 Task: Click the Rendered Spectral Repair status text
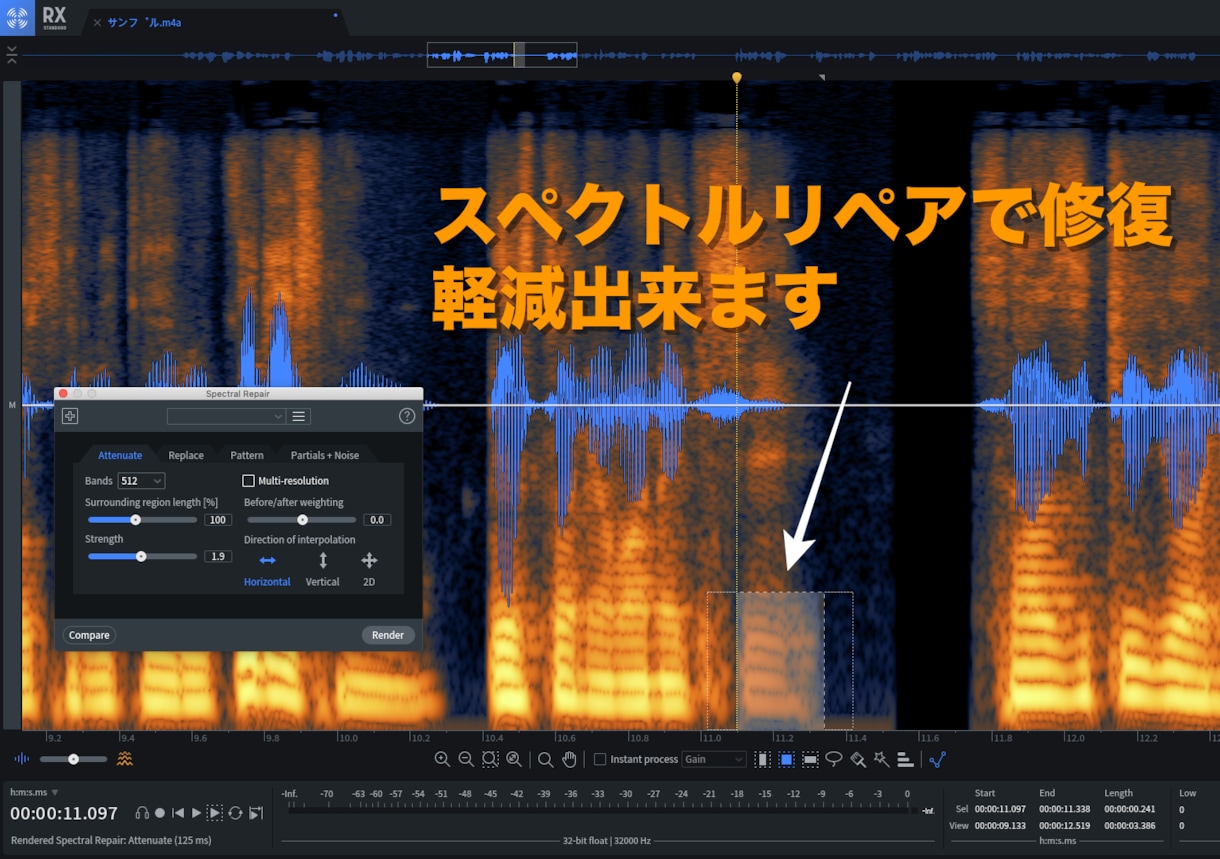pyautogui.click(x=111, y=841)
